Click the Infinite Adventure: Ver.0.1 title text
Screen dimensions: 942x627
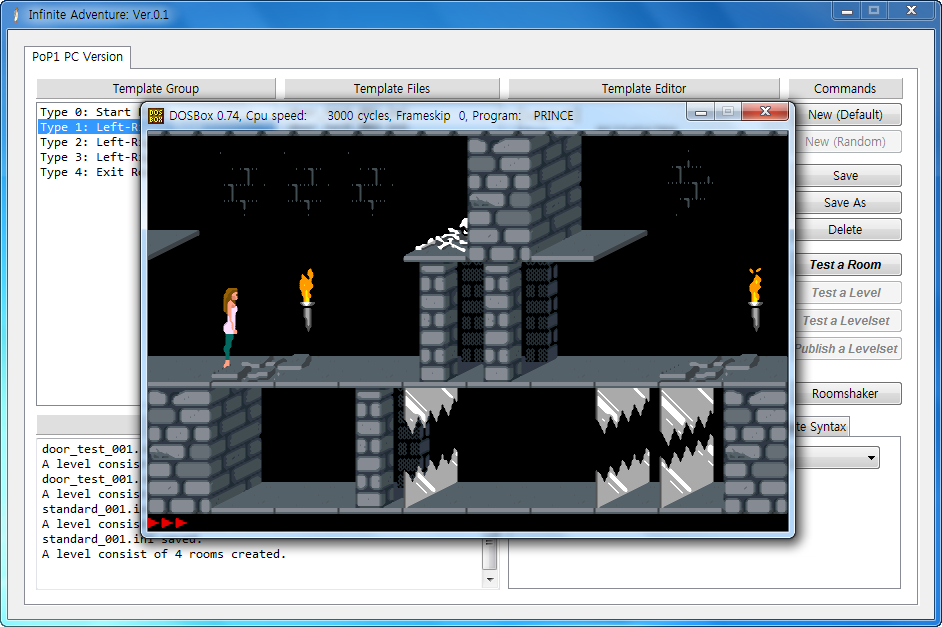coord(99,14)
